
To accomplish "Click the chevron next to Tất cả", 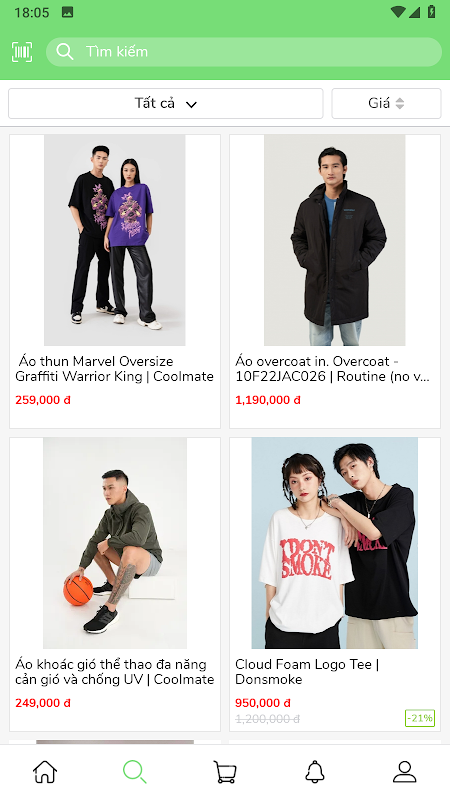I will coord(191,105).
